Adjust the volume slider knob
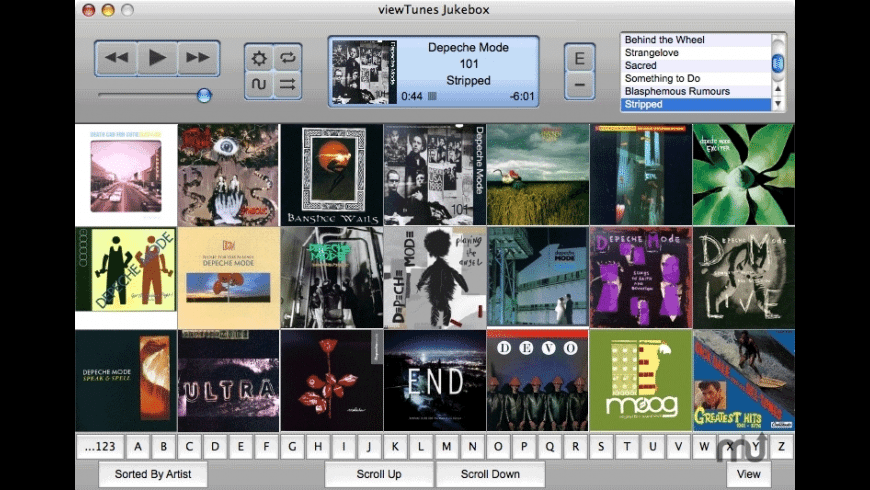Screen dimensions: 870x490 coord(204,95)
